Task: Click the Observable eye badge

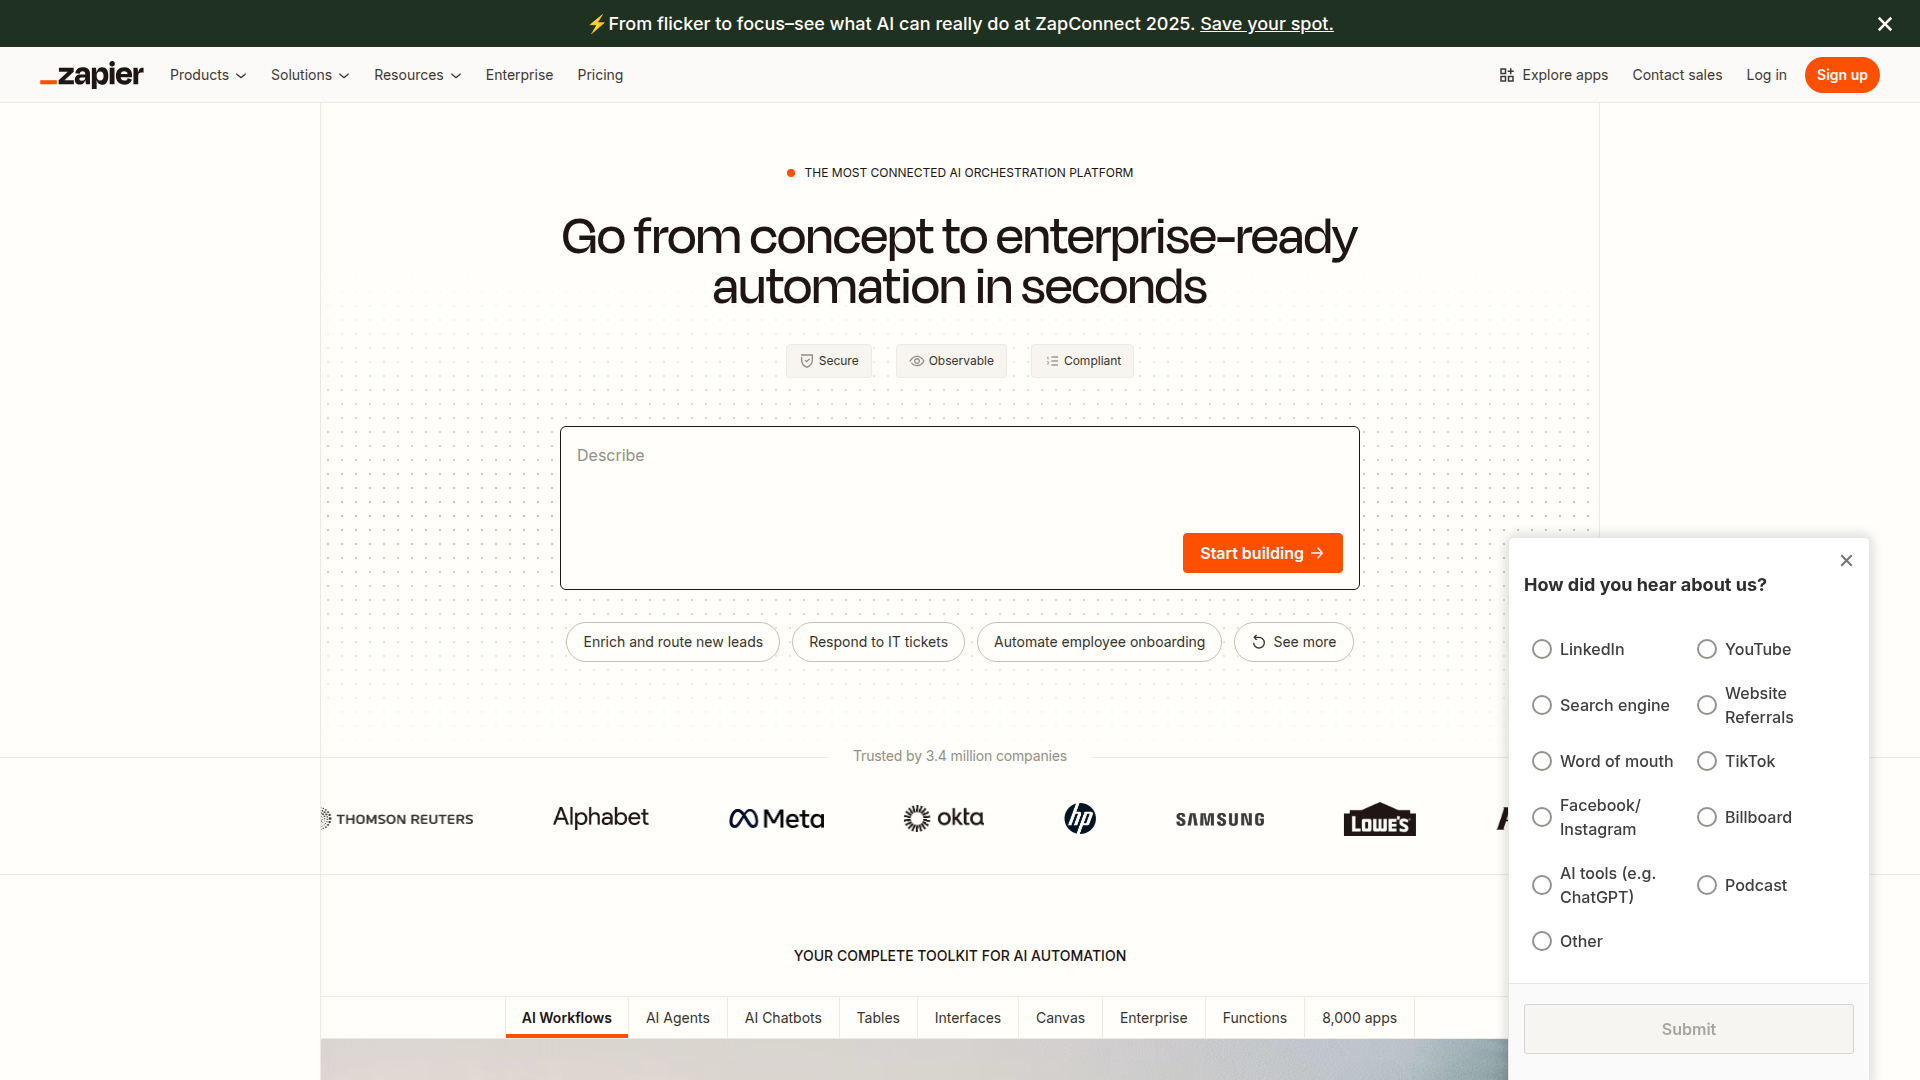Action: coord(951,361)
